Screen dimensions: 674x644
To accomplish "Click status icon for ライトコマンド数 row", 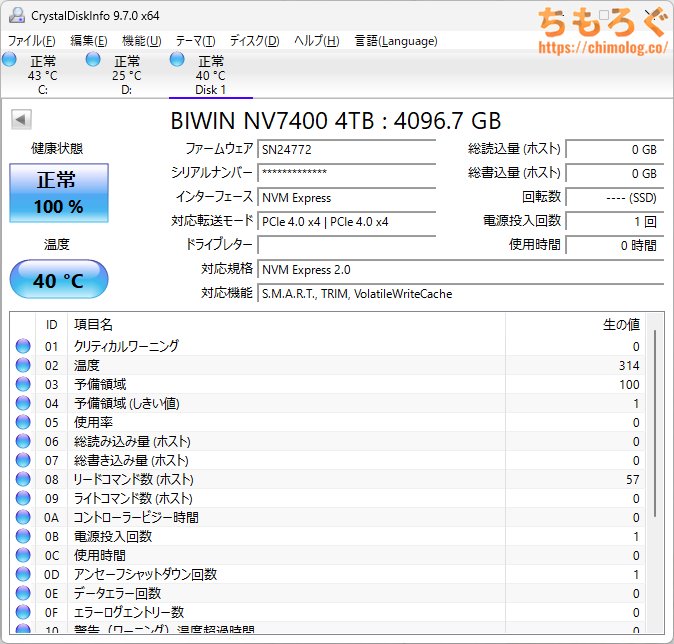I will 23,498.
